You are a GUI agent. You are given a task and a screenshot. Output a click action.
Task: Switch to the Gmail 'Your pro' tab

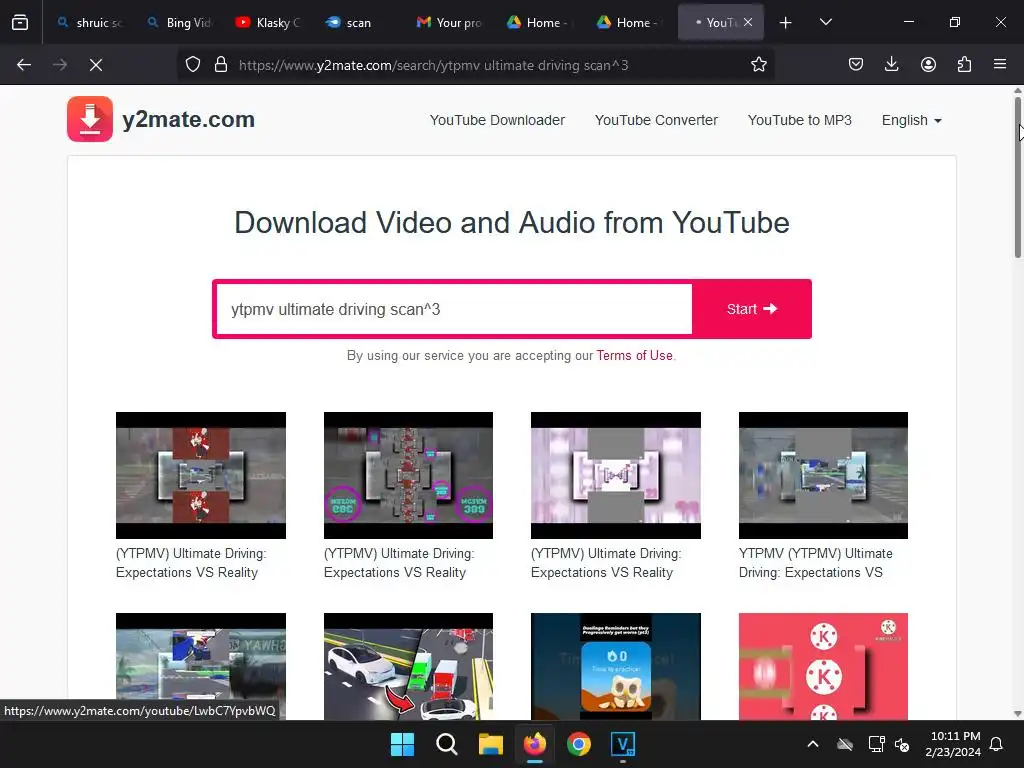tap(450, 22)
